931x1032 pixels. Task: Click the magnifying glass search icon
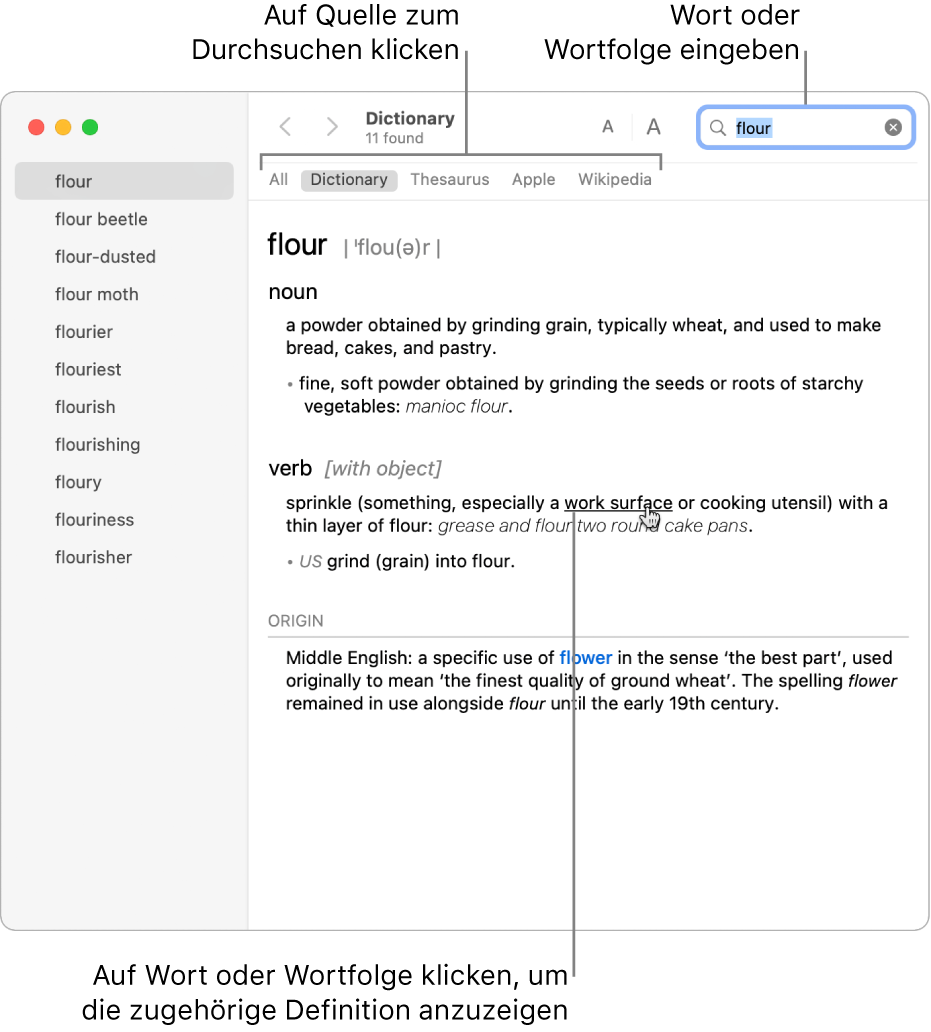click(718, 128)
